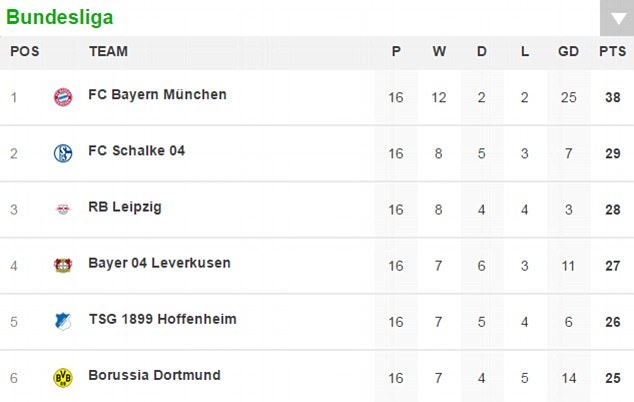Select the TSG 1899 Hoffenheim team name
Screen dimensions: 634x402
pos(160,320)
